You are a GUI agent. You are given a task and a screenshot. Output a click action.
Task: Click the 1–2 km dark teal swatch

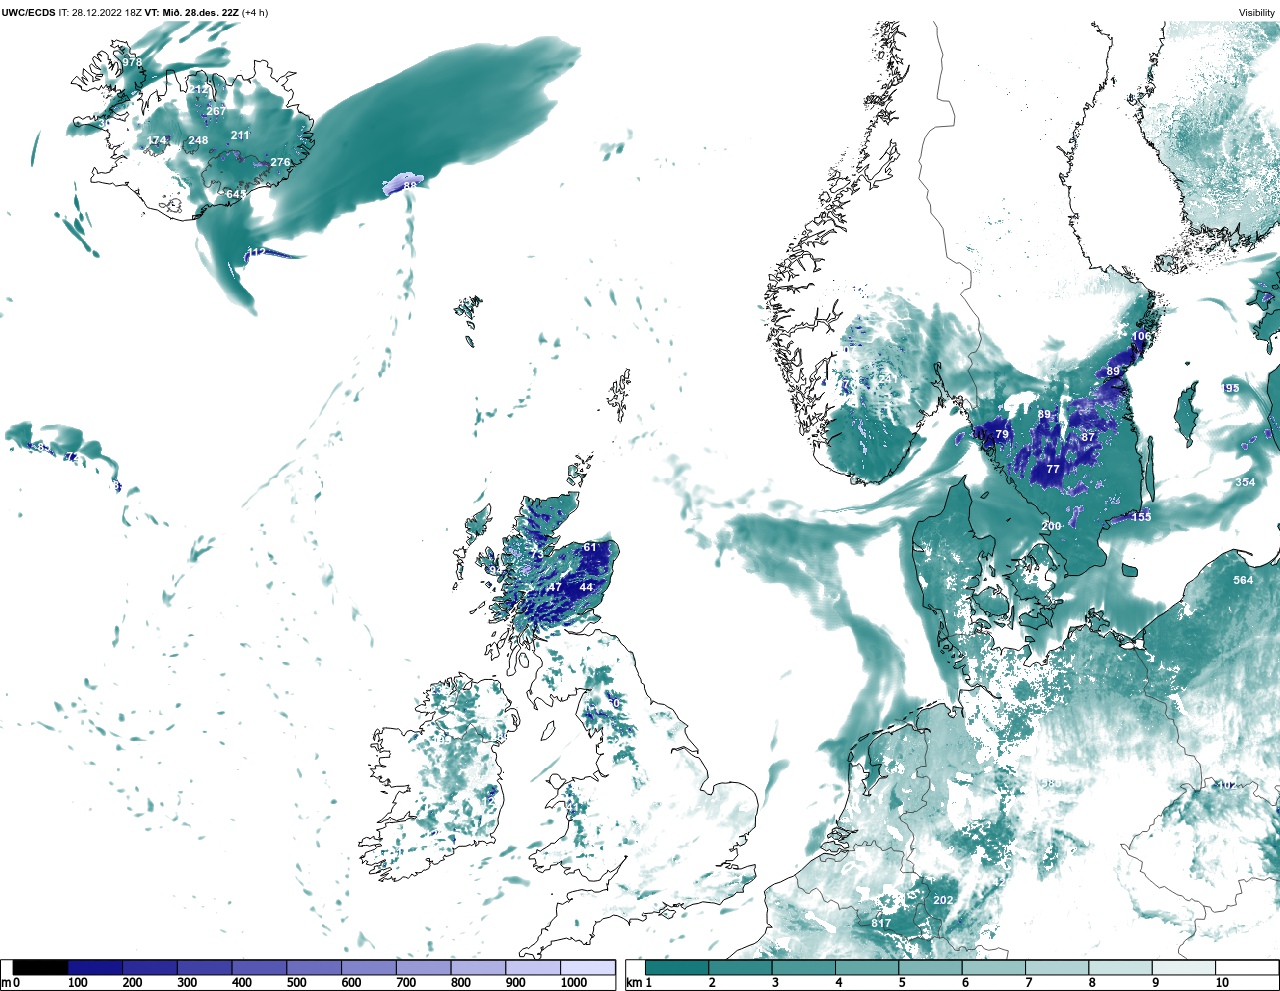[677, 967]
